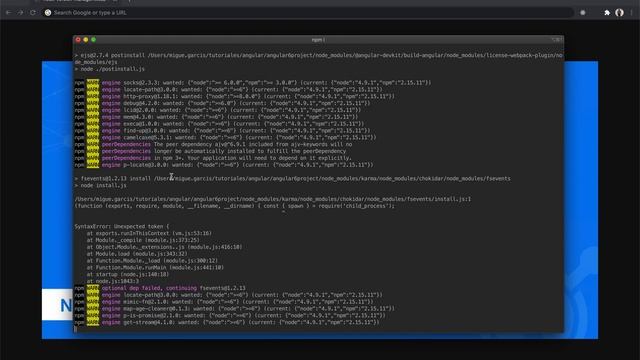The width and height of the screenshot is (640, 360).
Task: Click the 'node install.js' line
Action: click(100, 185)
